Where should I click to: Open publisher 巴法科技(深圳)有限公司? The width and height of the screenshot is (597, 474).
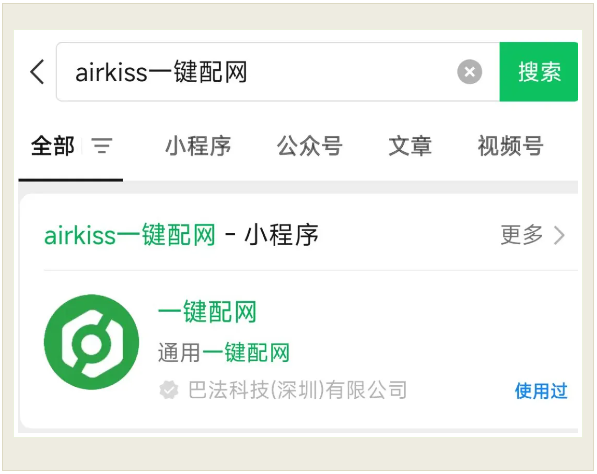point(298,390)
